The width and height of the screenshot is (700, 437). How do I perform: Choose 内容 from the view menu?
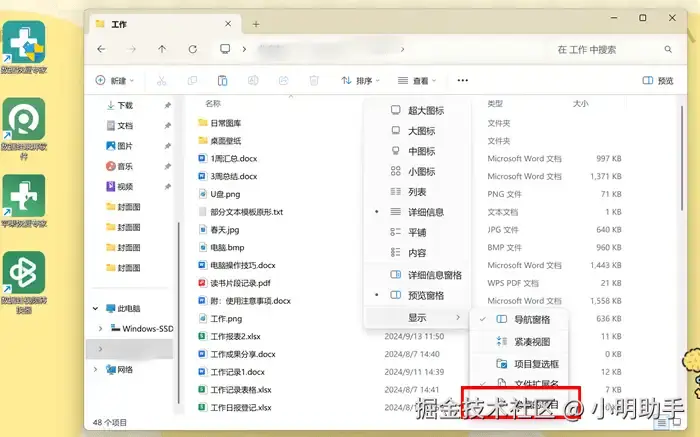pos(417,253)
